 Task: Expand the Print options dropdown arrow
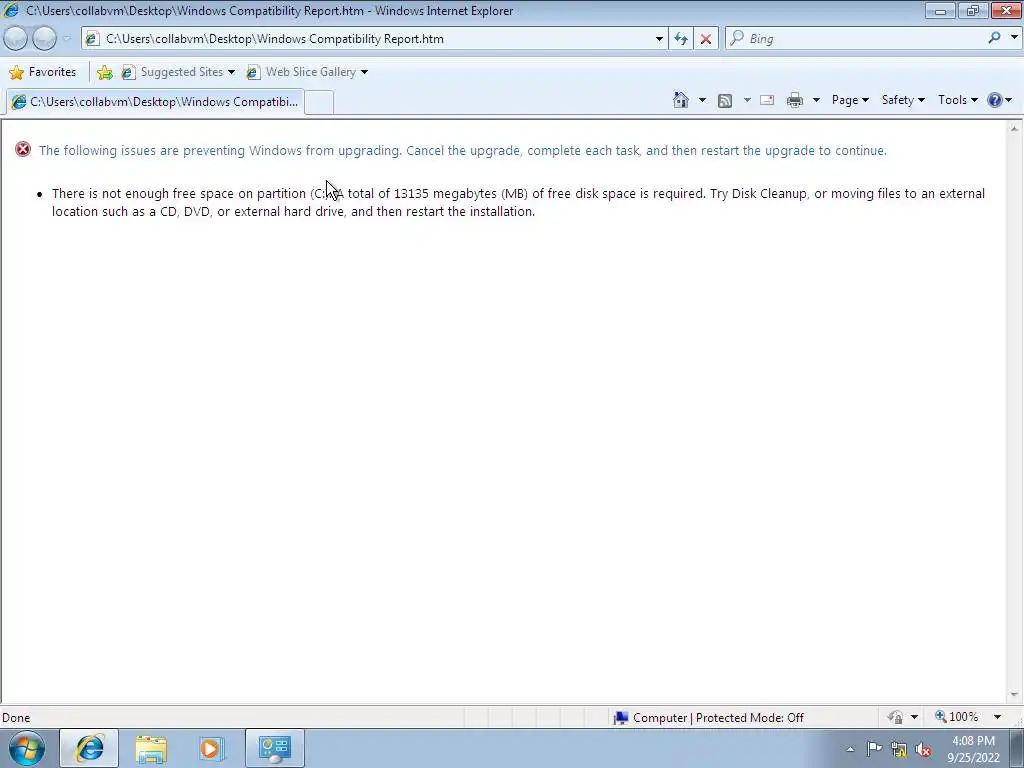816,100
